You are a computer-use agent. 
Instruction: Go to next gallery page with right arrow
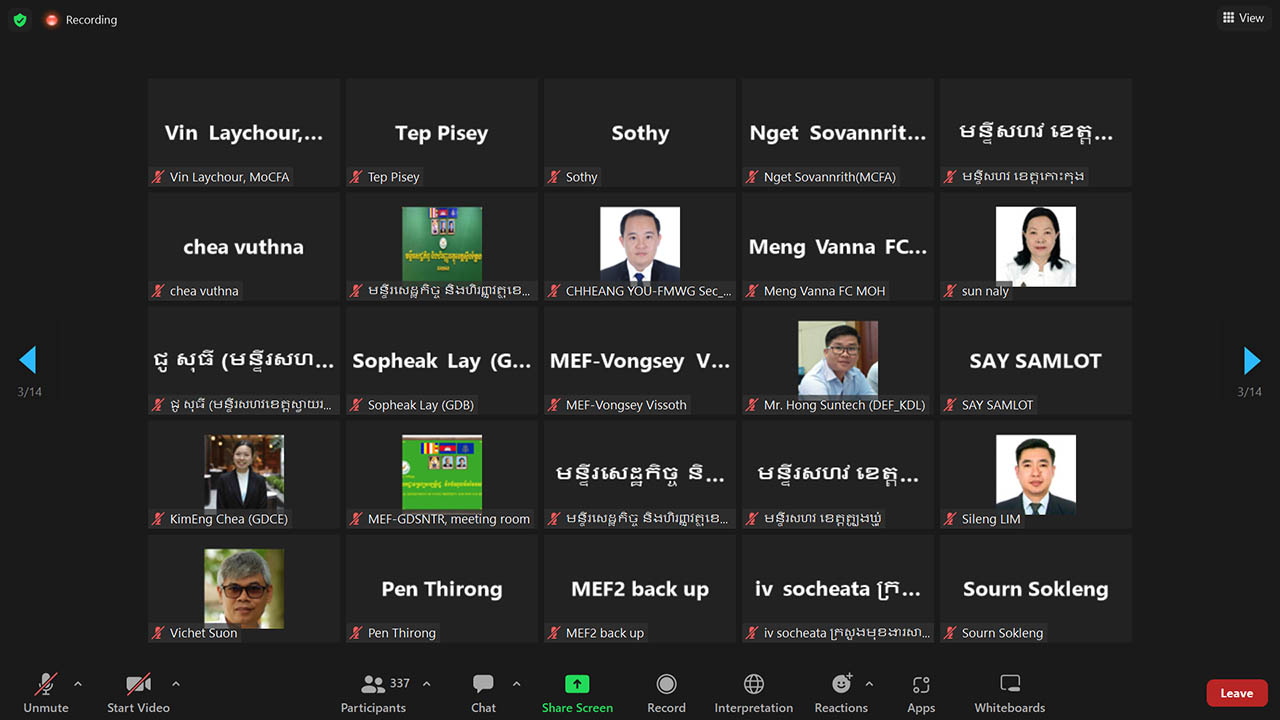point(1251,360)
